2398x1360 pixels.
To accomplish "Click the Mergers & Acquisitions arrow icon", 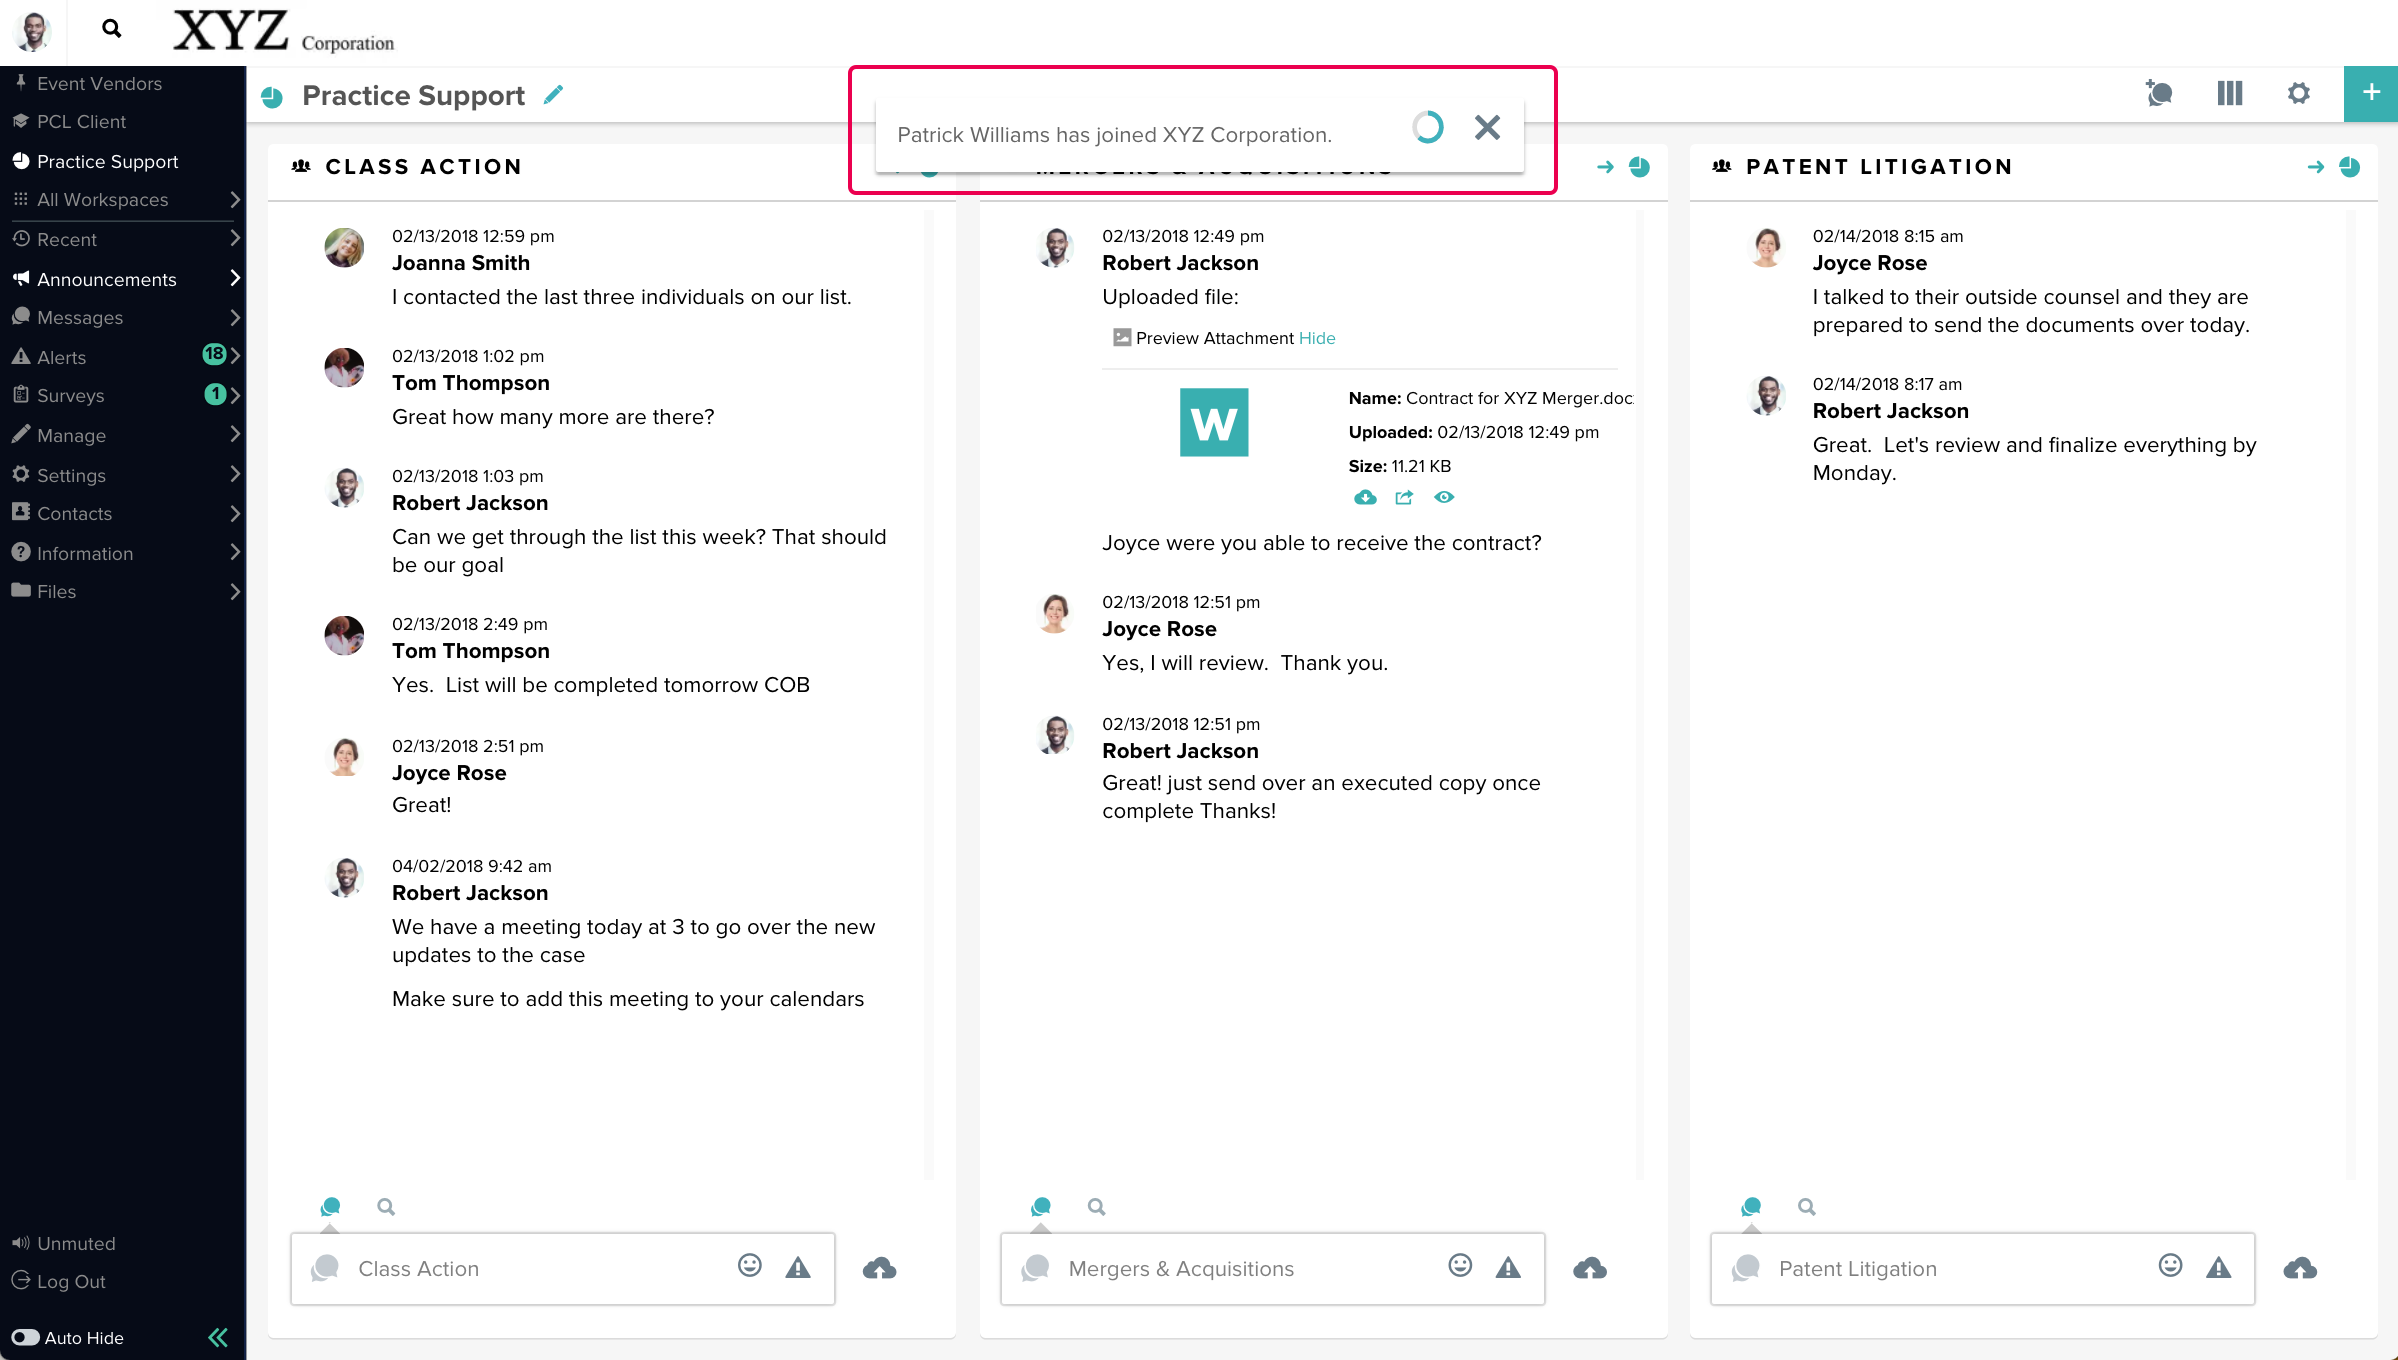I will [1605, 167].
